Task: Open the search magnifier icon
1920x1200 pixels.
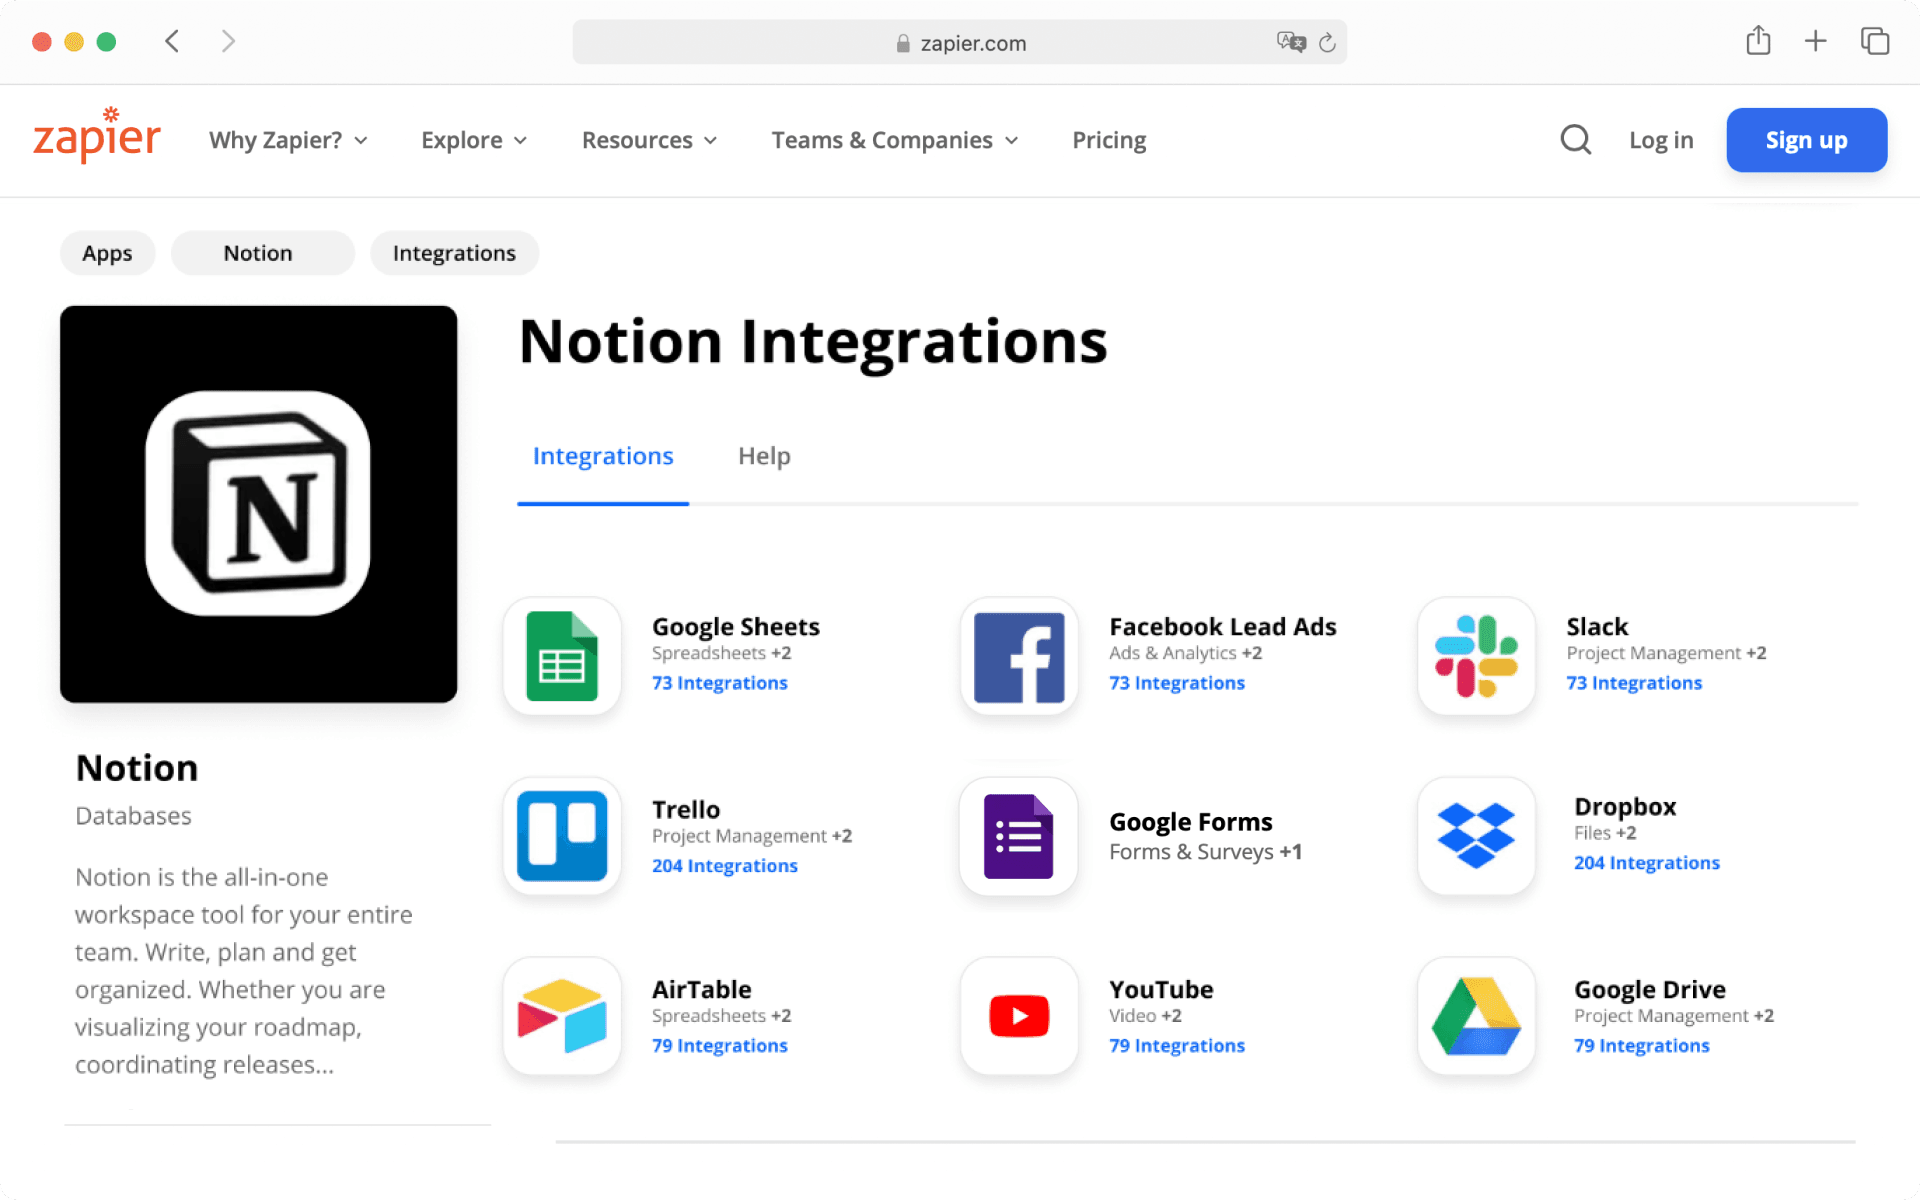Action: (x=1575, y=140)
